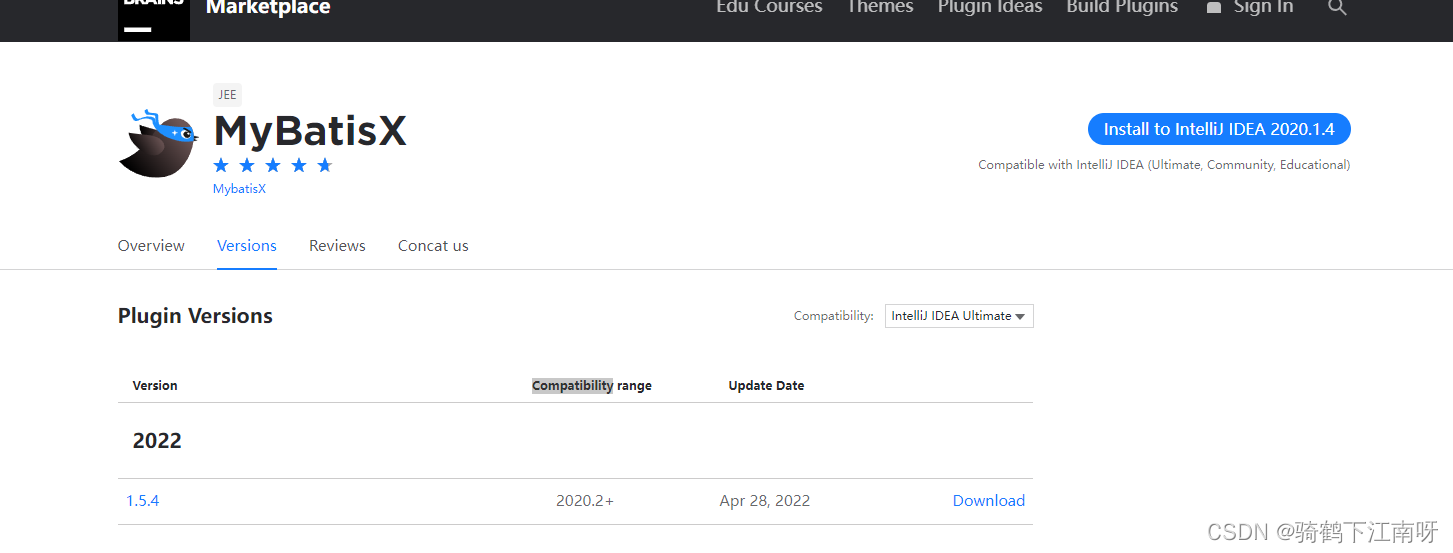Screen dimensions: 1453x553
Task: Click the JetBrains logo in header
Action: (x=154, y=20)
